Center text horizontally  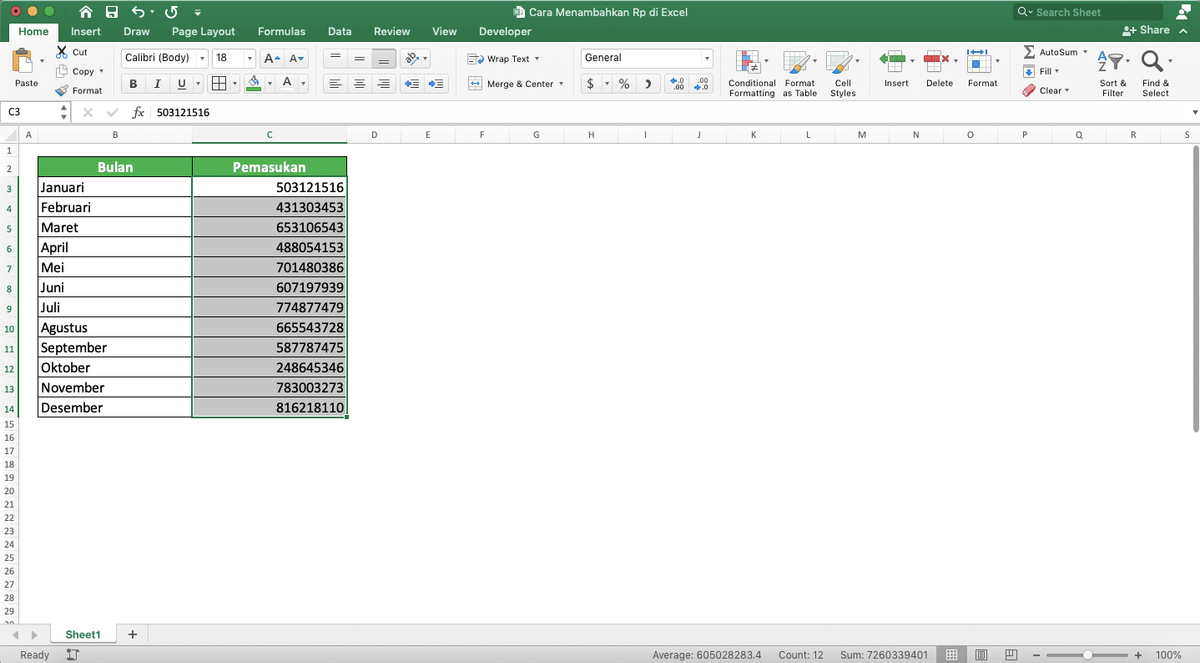coord(359,84)
